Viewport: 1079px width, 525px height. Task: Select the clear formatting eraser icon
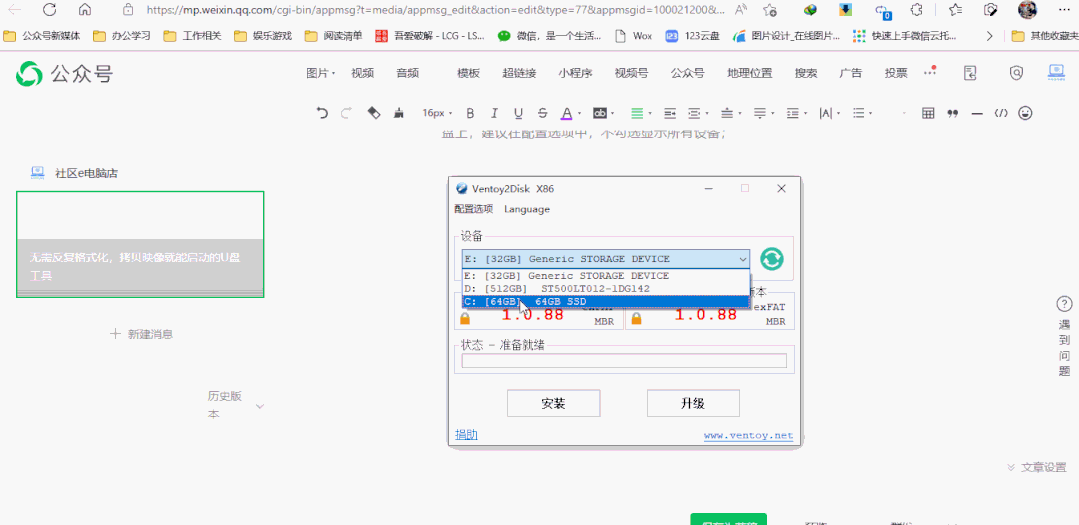[x=374, y=114]
